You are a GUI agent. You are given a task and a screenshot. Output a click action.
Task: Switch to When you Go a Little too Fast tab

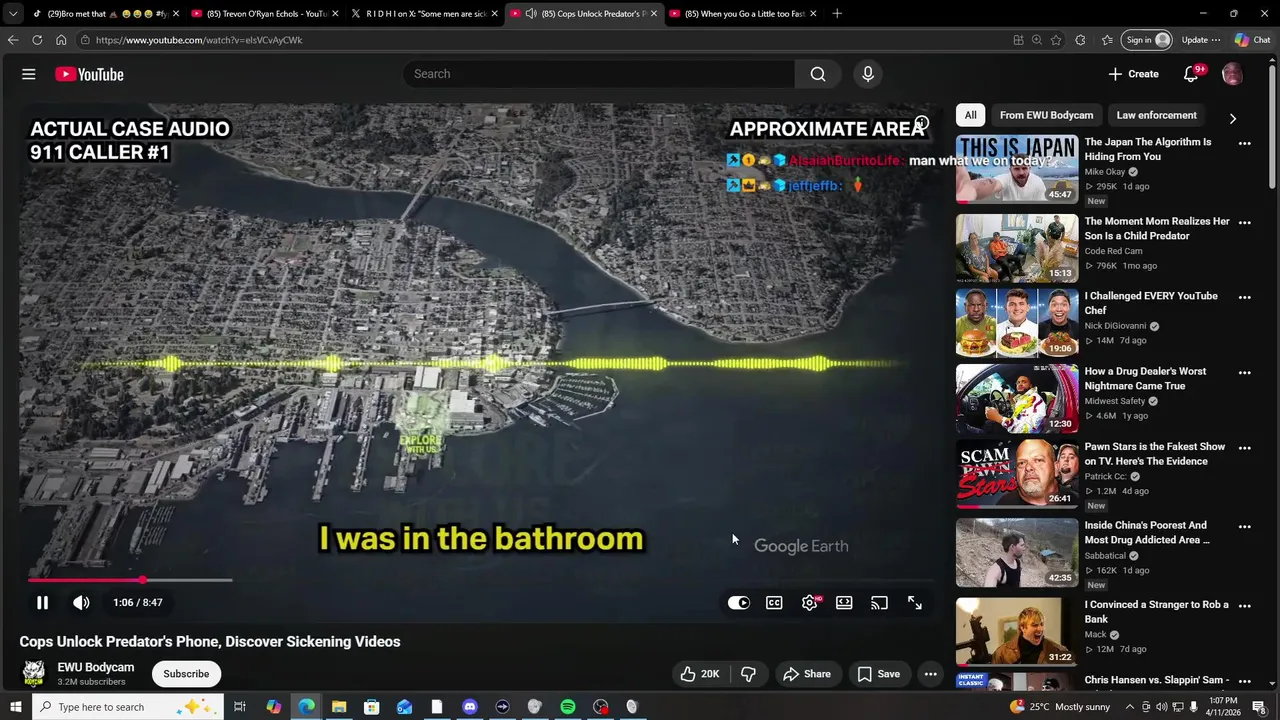[x=744, y=14]
